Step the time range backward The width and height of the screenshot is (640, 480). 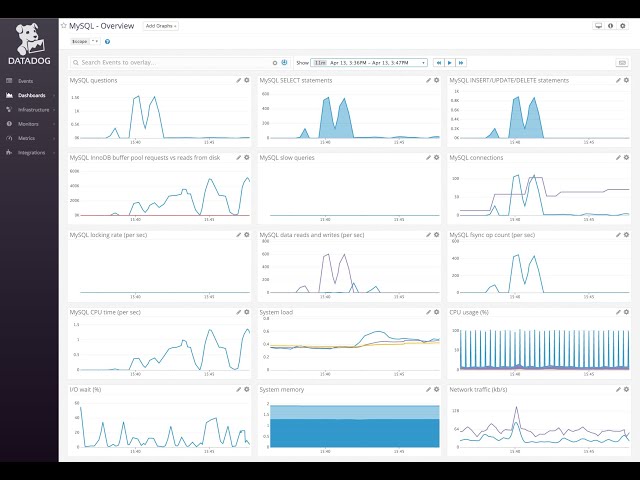(x=439, y=62)
